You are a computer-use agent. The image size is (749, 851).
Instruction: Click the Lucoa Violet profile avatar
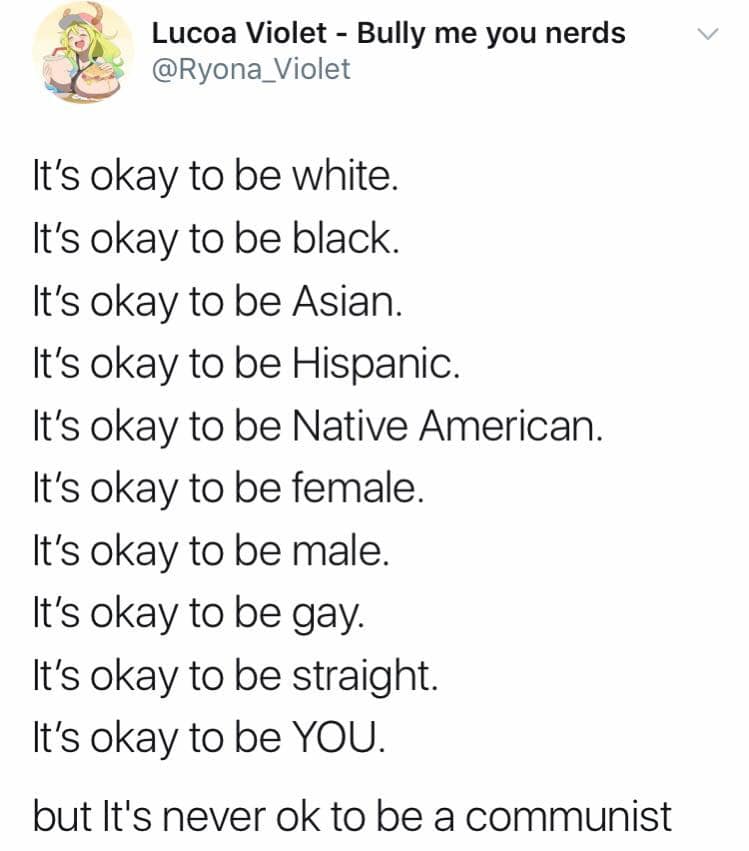82,52
